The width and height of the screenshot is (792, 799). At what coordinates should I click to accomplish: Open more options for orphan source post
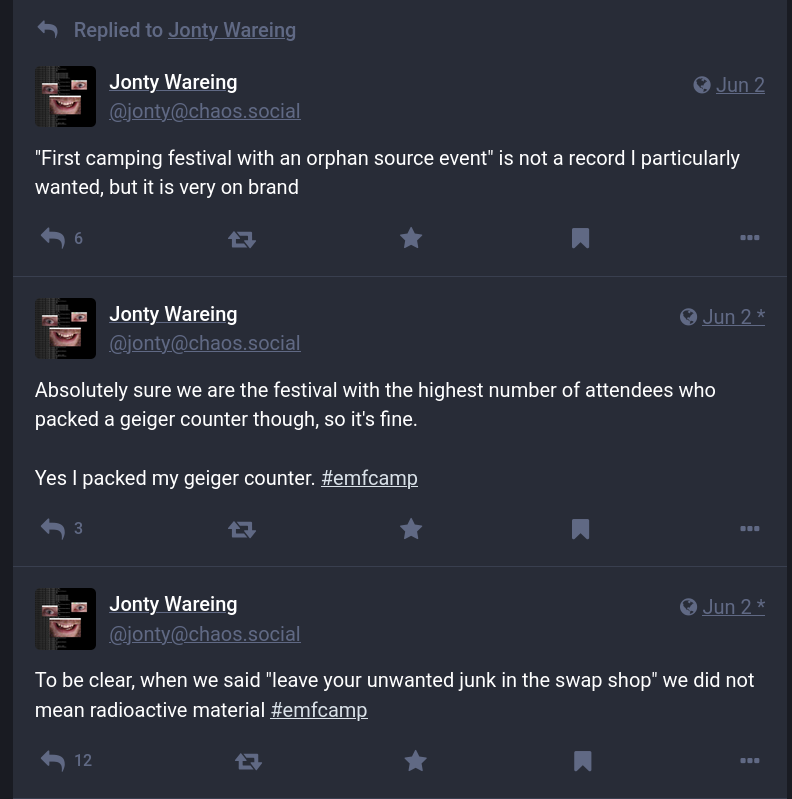749,237
